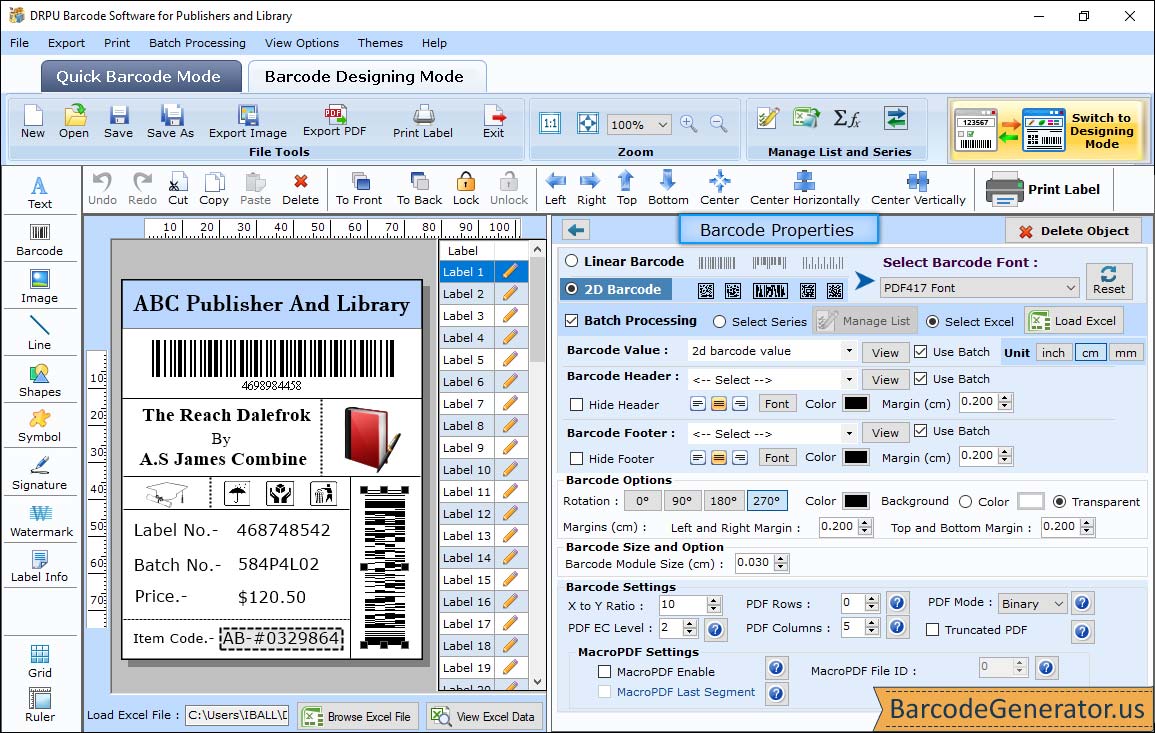
Task: Open the Themes menu
Action: pos(380,43)
